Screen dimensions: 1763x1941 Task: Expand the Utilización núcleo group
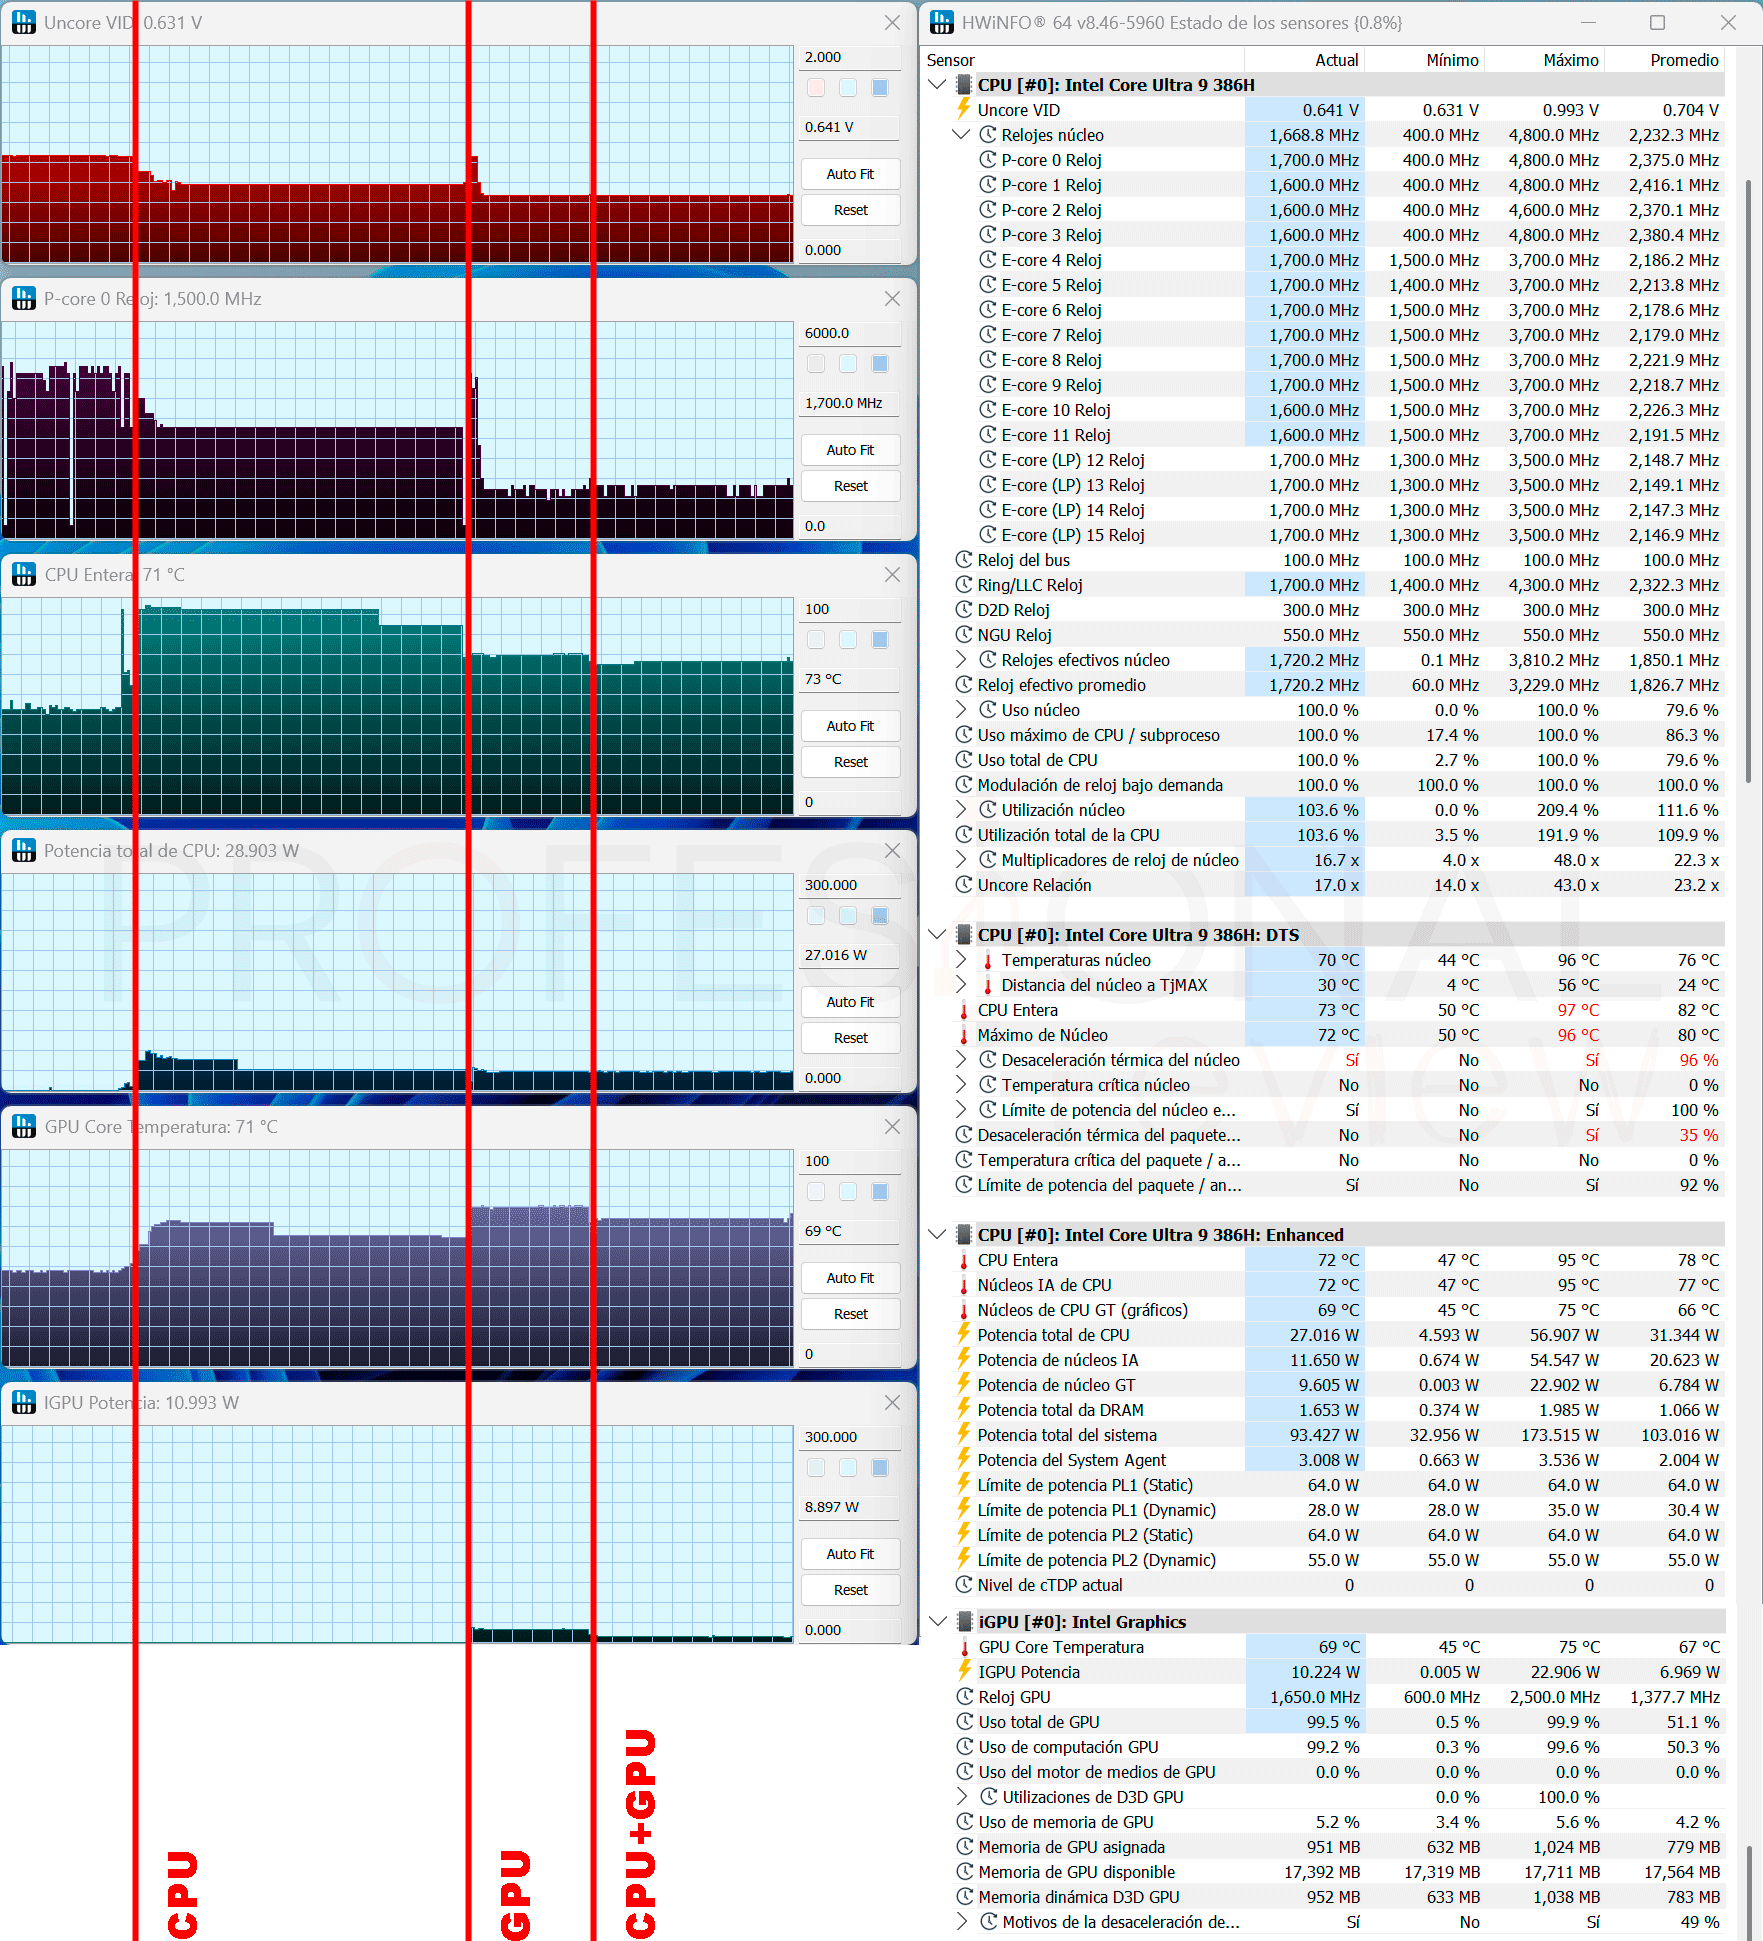point(961,810)
